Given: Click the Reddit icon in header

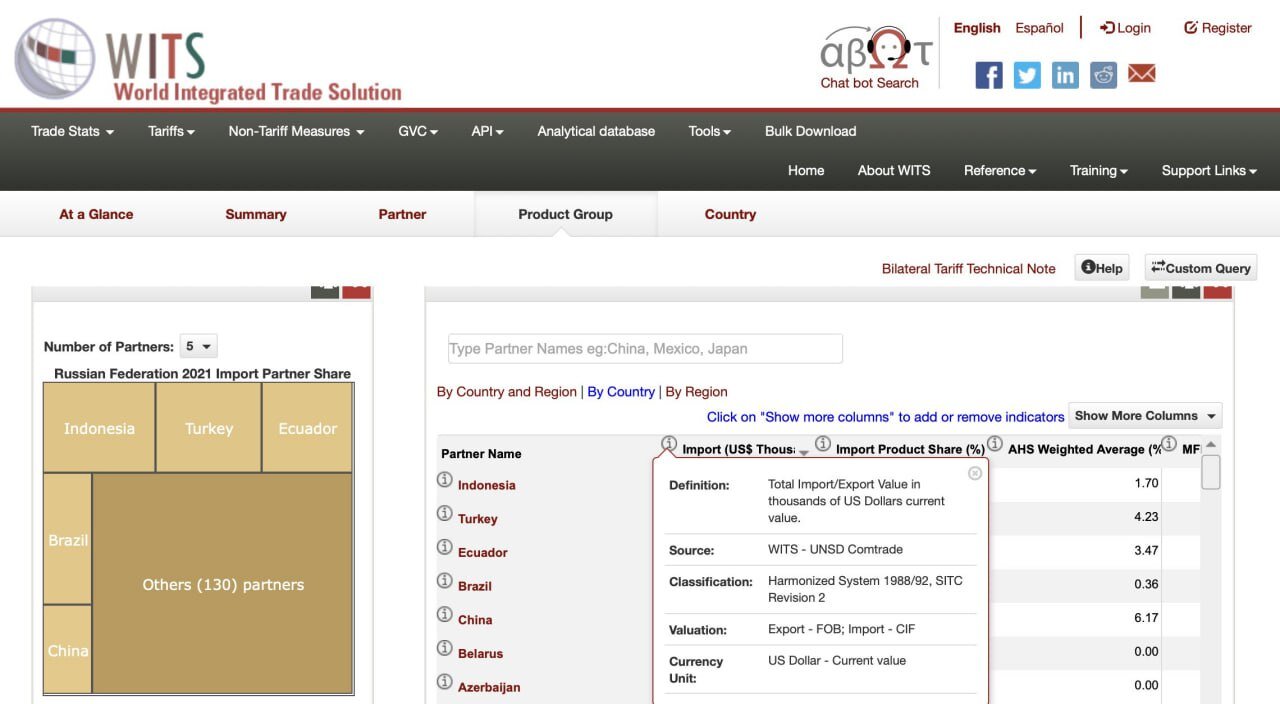Looking at the screenshot, I should click(x=1103, y=75).
